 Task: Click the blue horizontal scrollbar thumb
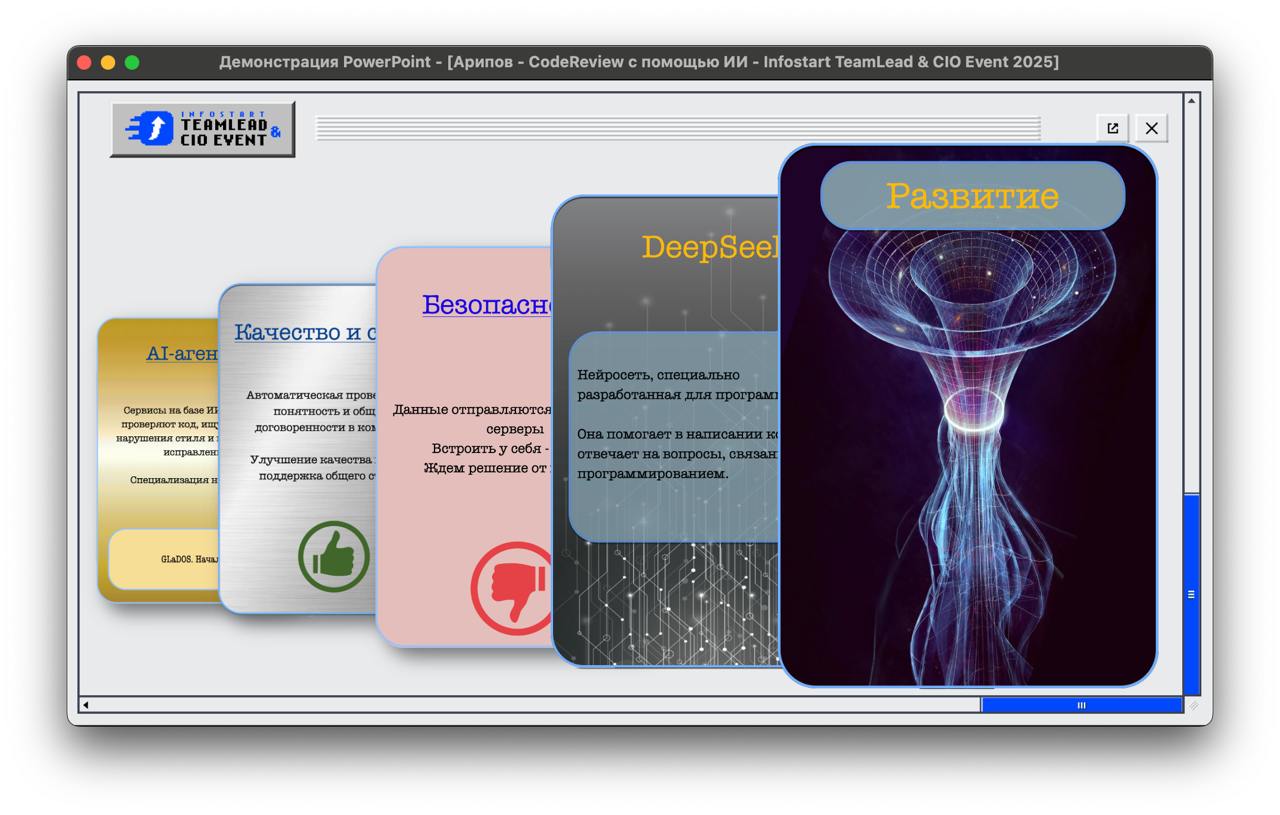(x=1081, y=705)
